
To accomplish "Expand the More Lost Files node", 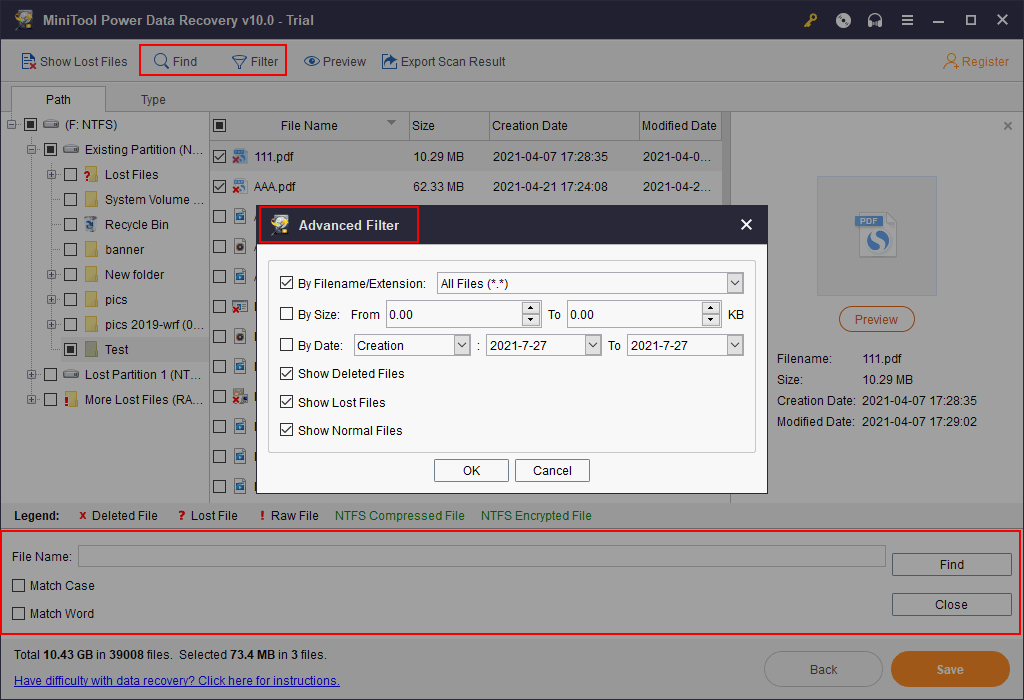I will 31,399.
